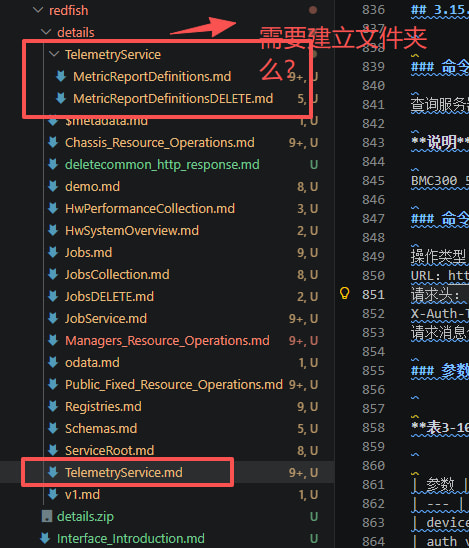Click the details.zip archive file icon
469x548 pixels.
[x=47, y=516]
